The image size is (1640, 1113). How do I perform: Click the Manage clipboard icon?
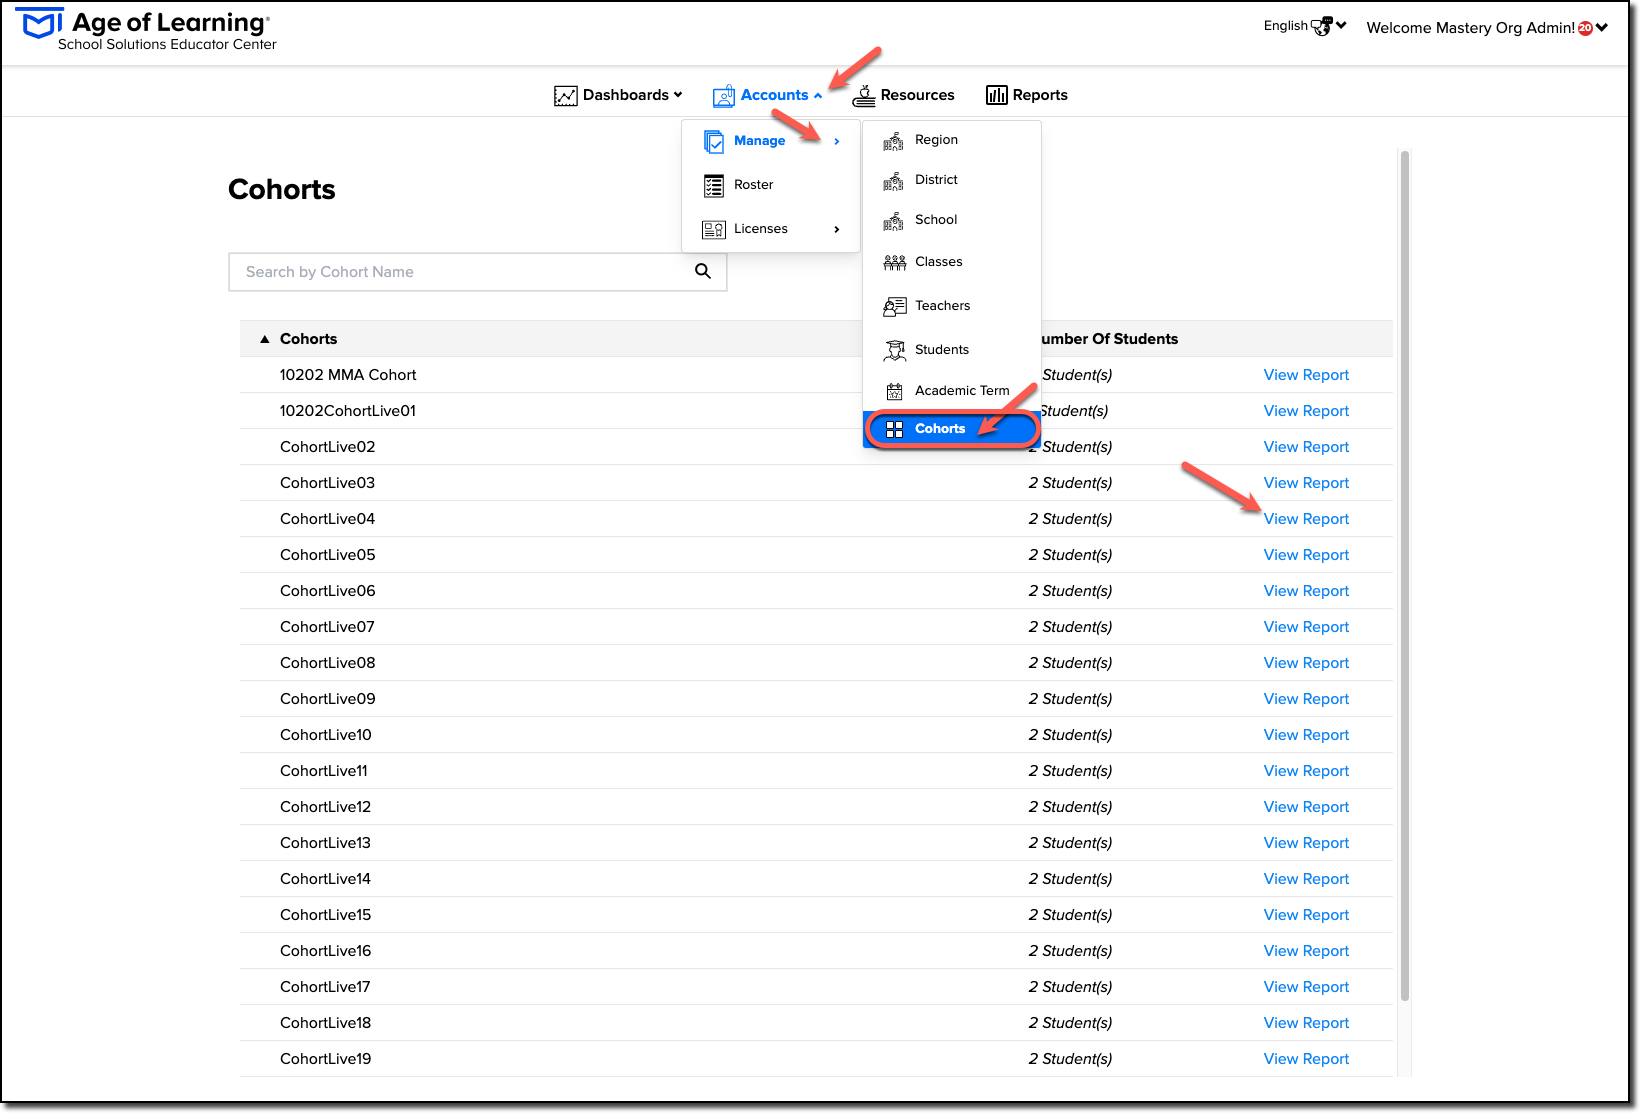click(x=714, y=142)
